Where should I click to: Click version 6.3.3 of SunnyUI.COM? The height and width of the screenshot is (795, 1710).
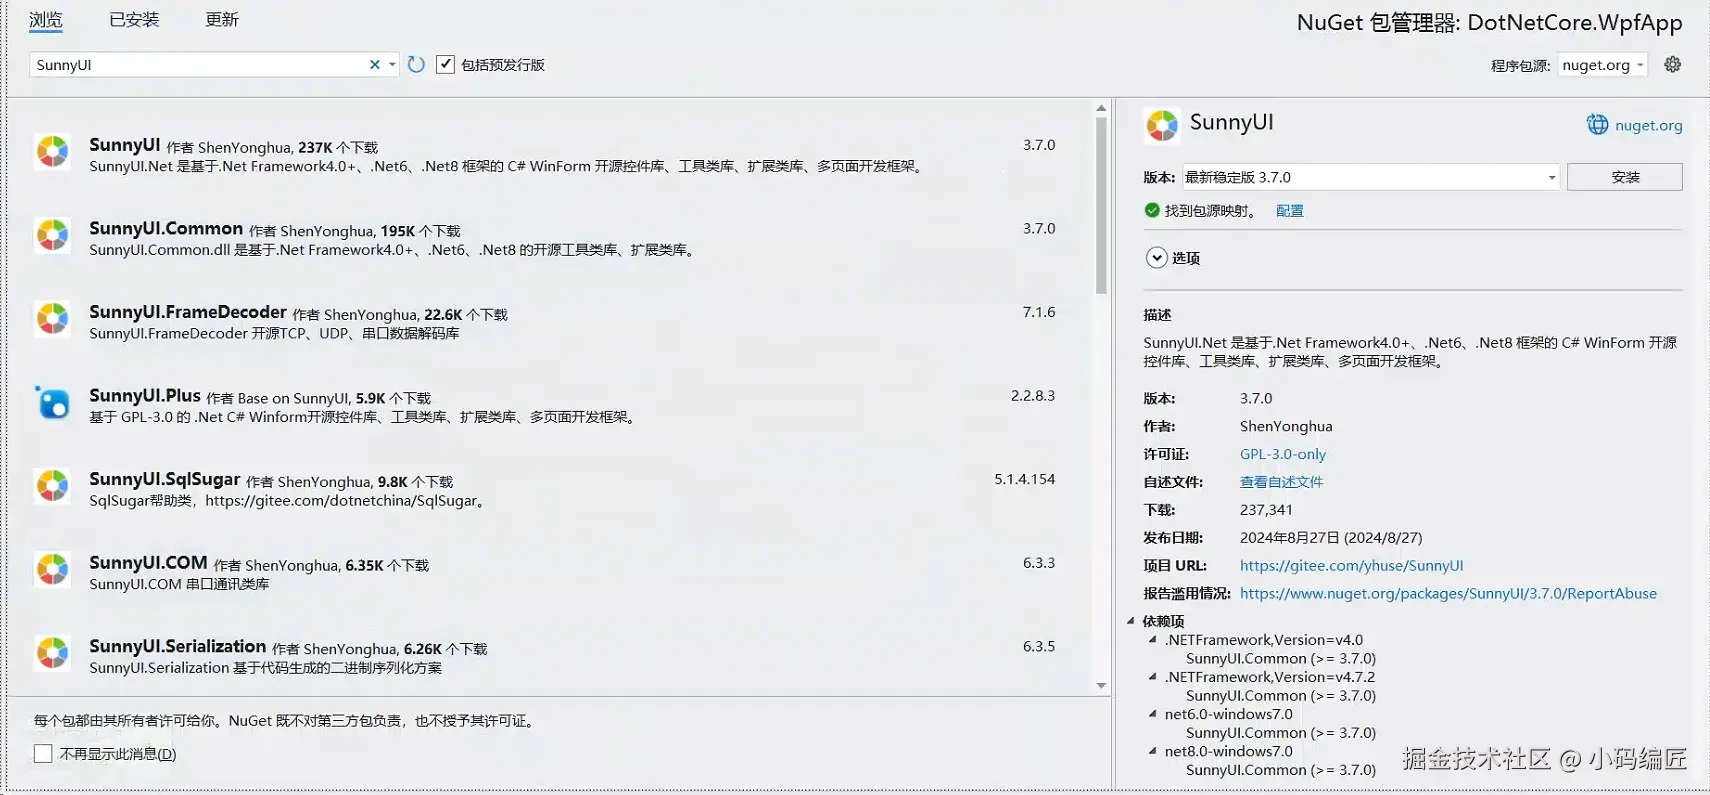[x=1038, y=562]
